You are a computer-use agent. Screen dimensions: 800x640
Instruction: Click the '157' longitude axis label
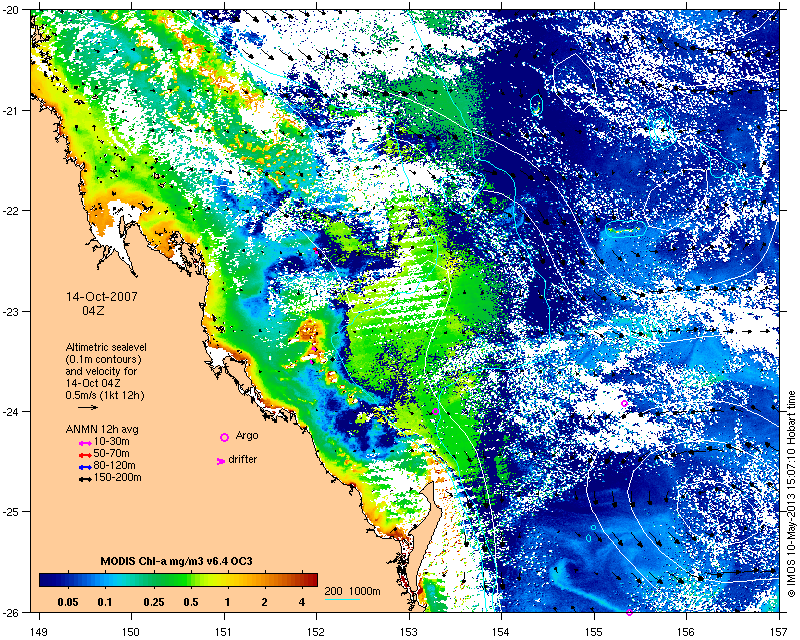click(780, 632)
